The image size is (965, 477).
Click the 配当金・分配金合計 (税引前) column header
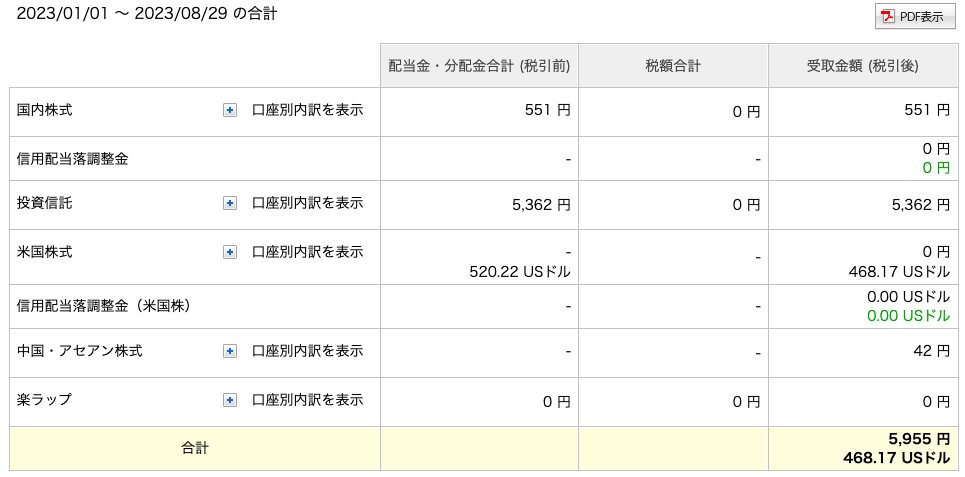(479, 66)
